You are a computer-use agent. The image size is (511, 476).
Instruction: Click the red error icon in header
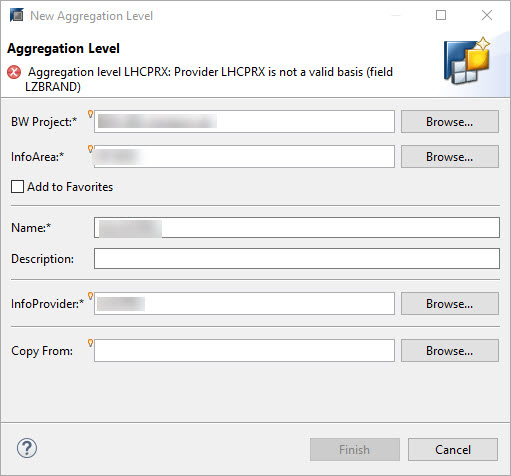(14, 72)
